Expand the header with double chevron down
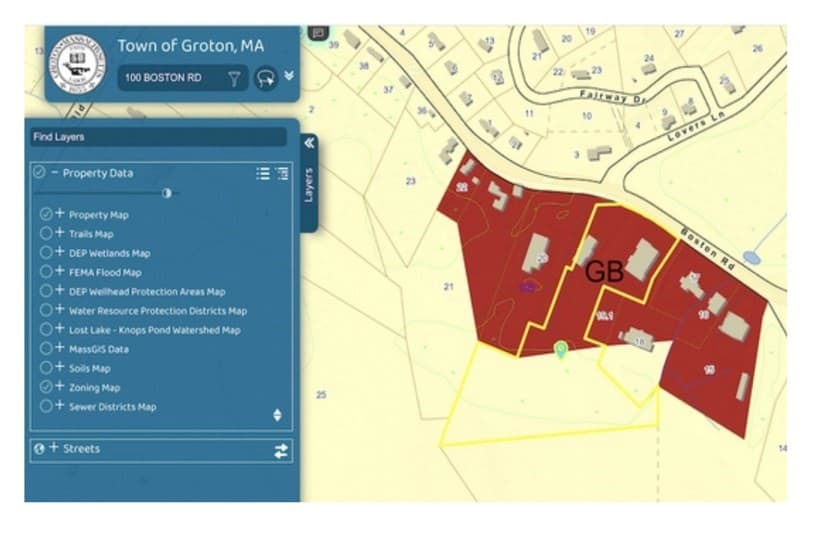 (289, 75)
